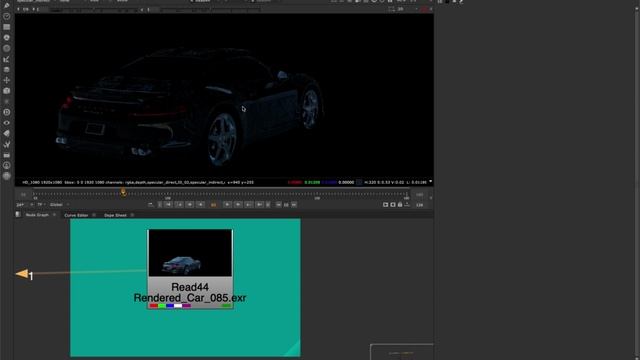
Task: Close the Node Graph tab
Action: tap(54, 215)
